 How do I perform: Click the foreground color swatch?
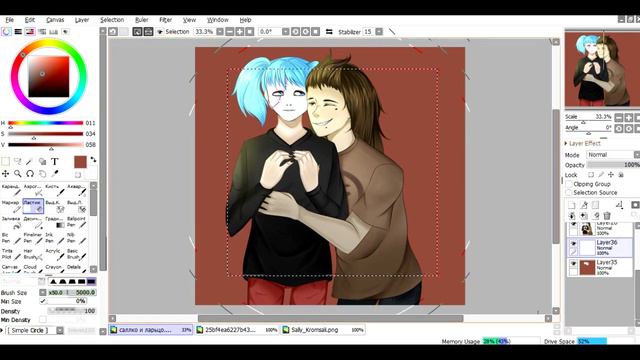click(80, 162)
